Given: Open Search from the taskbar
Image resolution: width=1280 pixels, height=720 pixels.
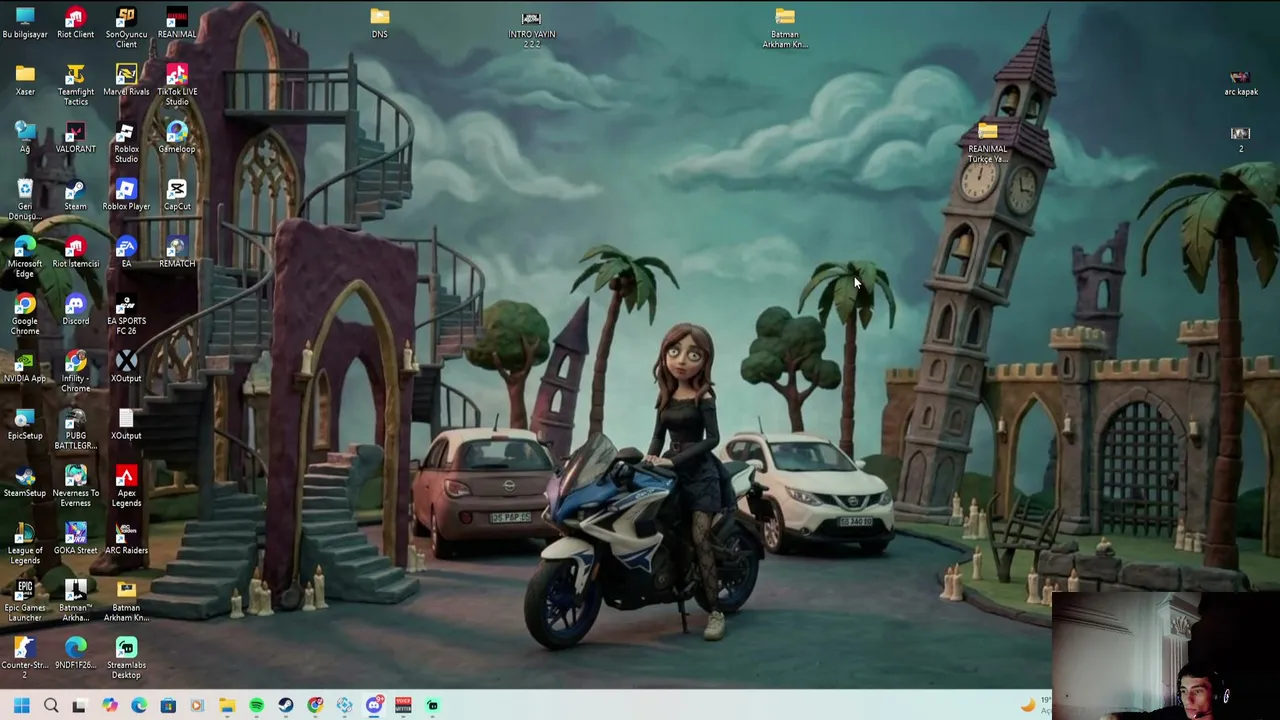Looking at the screenshot, I should pyautogui.click(x=51, y=706).
